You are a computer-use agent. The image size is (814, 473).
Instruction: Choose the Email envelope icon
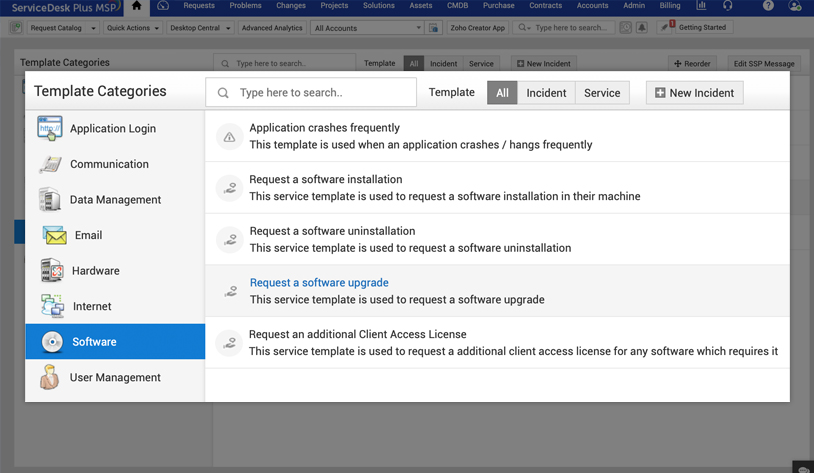click(54, 235)
